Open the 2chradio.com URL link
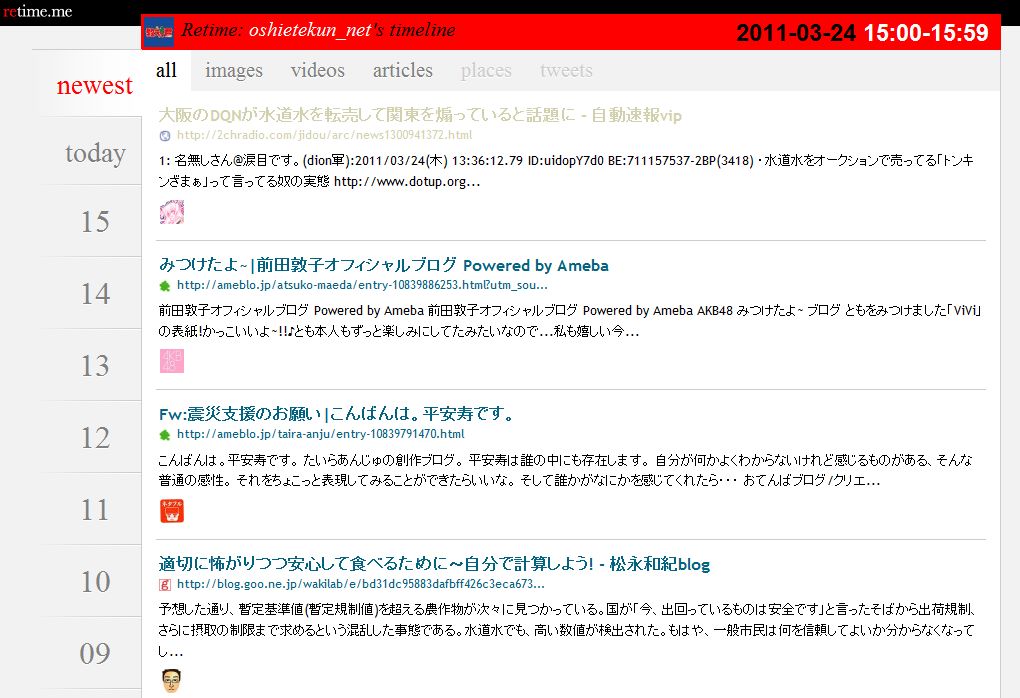This screenshot has height=698, width=1020. point(325,135)
